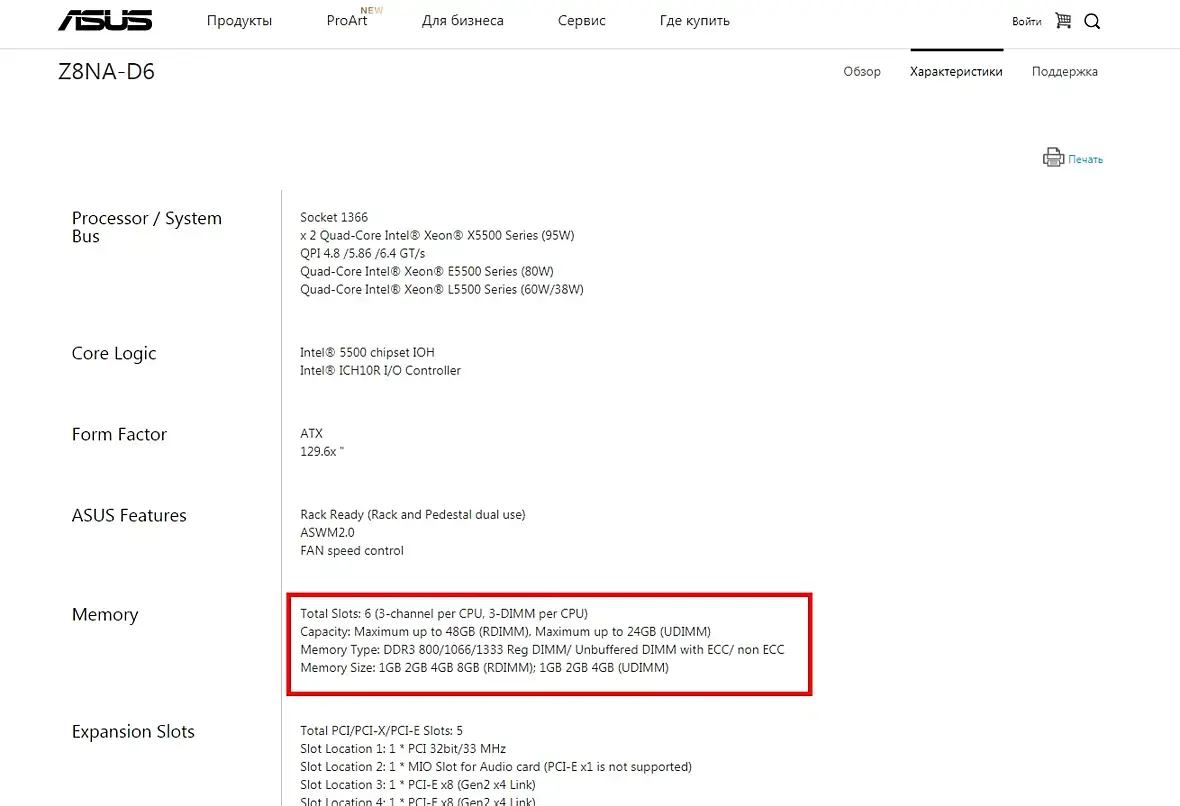The height and width of the screenshot is (806, 1180).
Task: Click the Войти login link
Action: (1026, 21)
